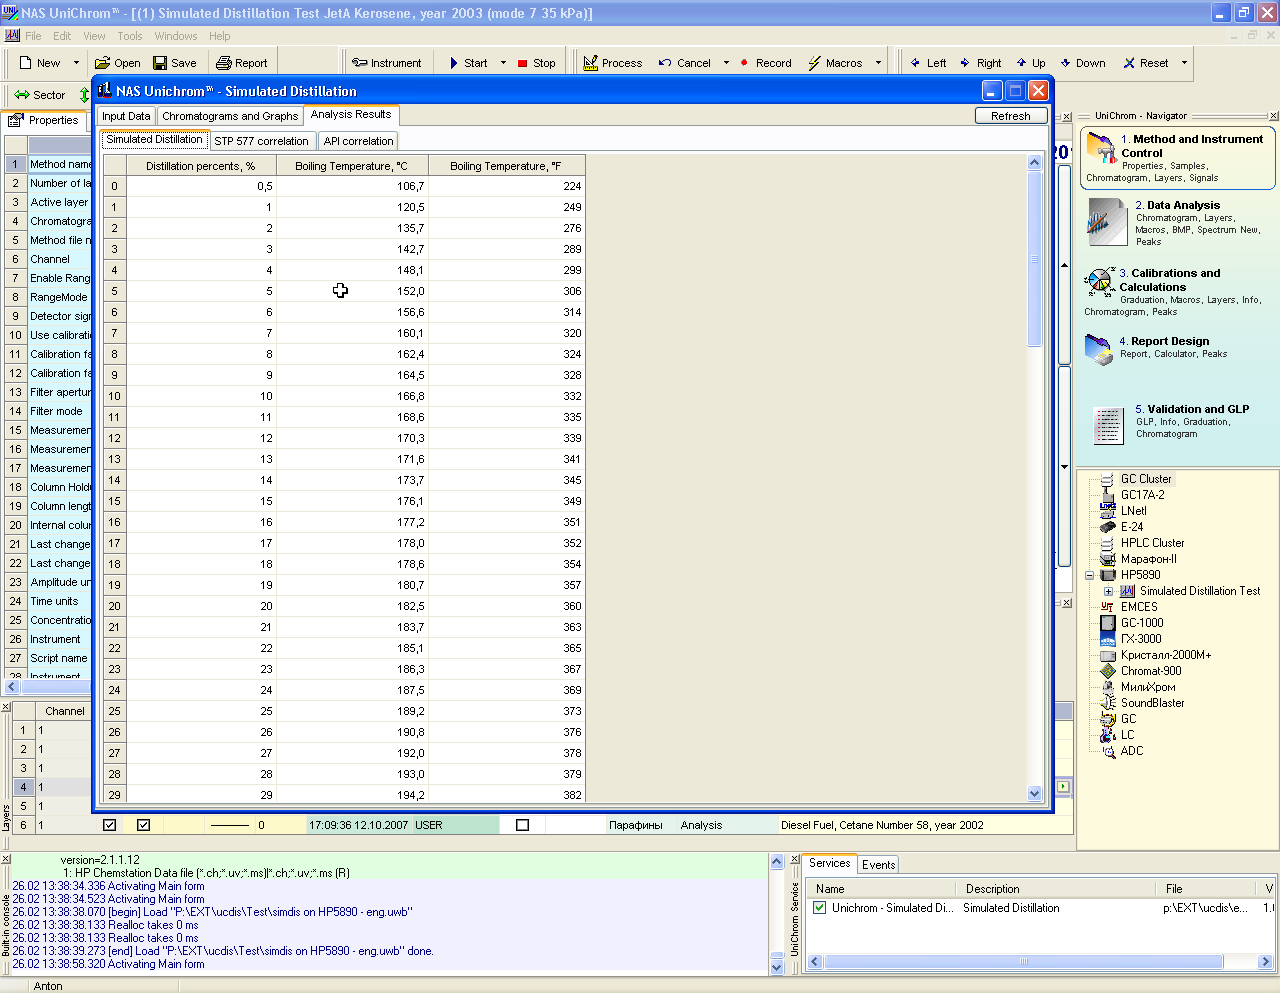Open the Chromatograms and Graphs tab
This screenshot has height=993, width=1280.
(230, 116)
